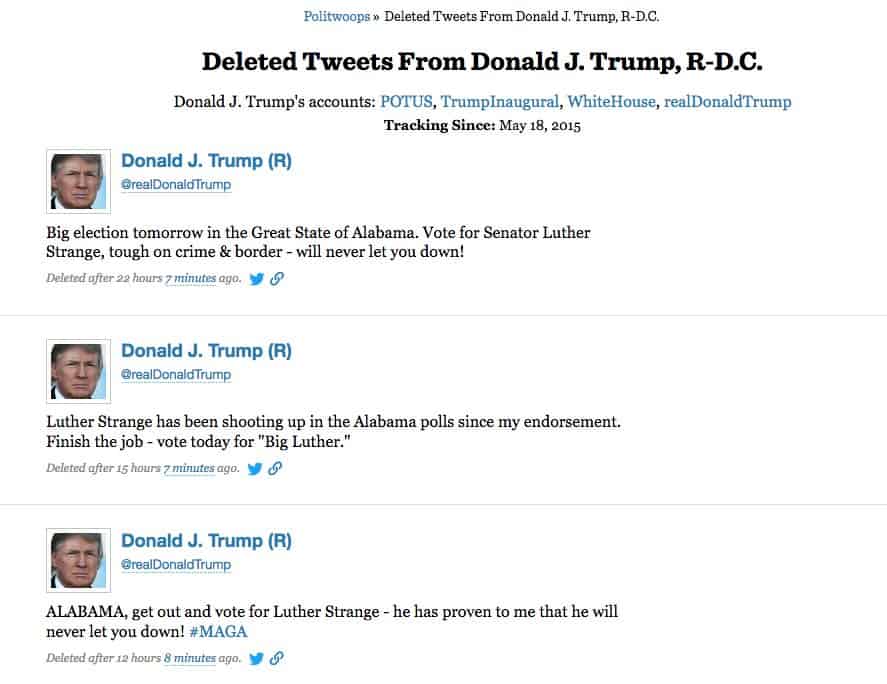
Task: Select the realDonaldTrump account link in header
Action: [727, 102]
